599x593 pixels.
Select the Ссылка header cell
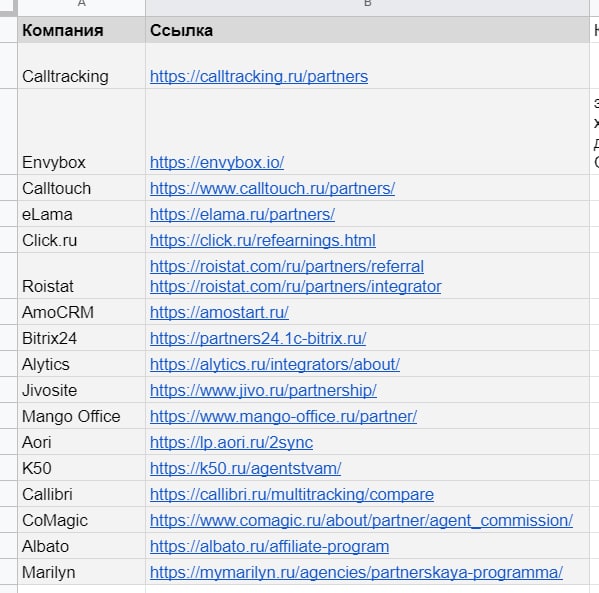point(367,30)
